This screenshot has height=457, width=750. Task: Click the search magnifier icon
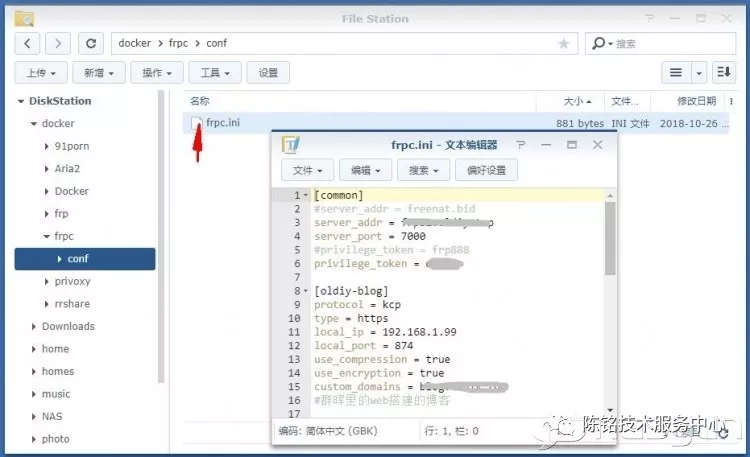click(598, 44)
